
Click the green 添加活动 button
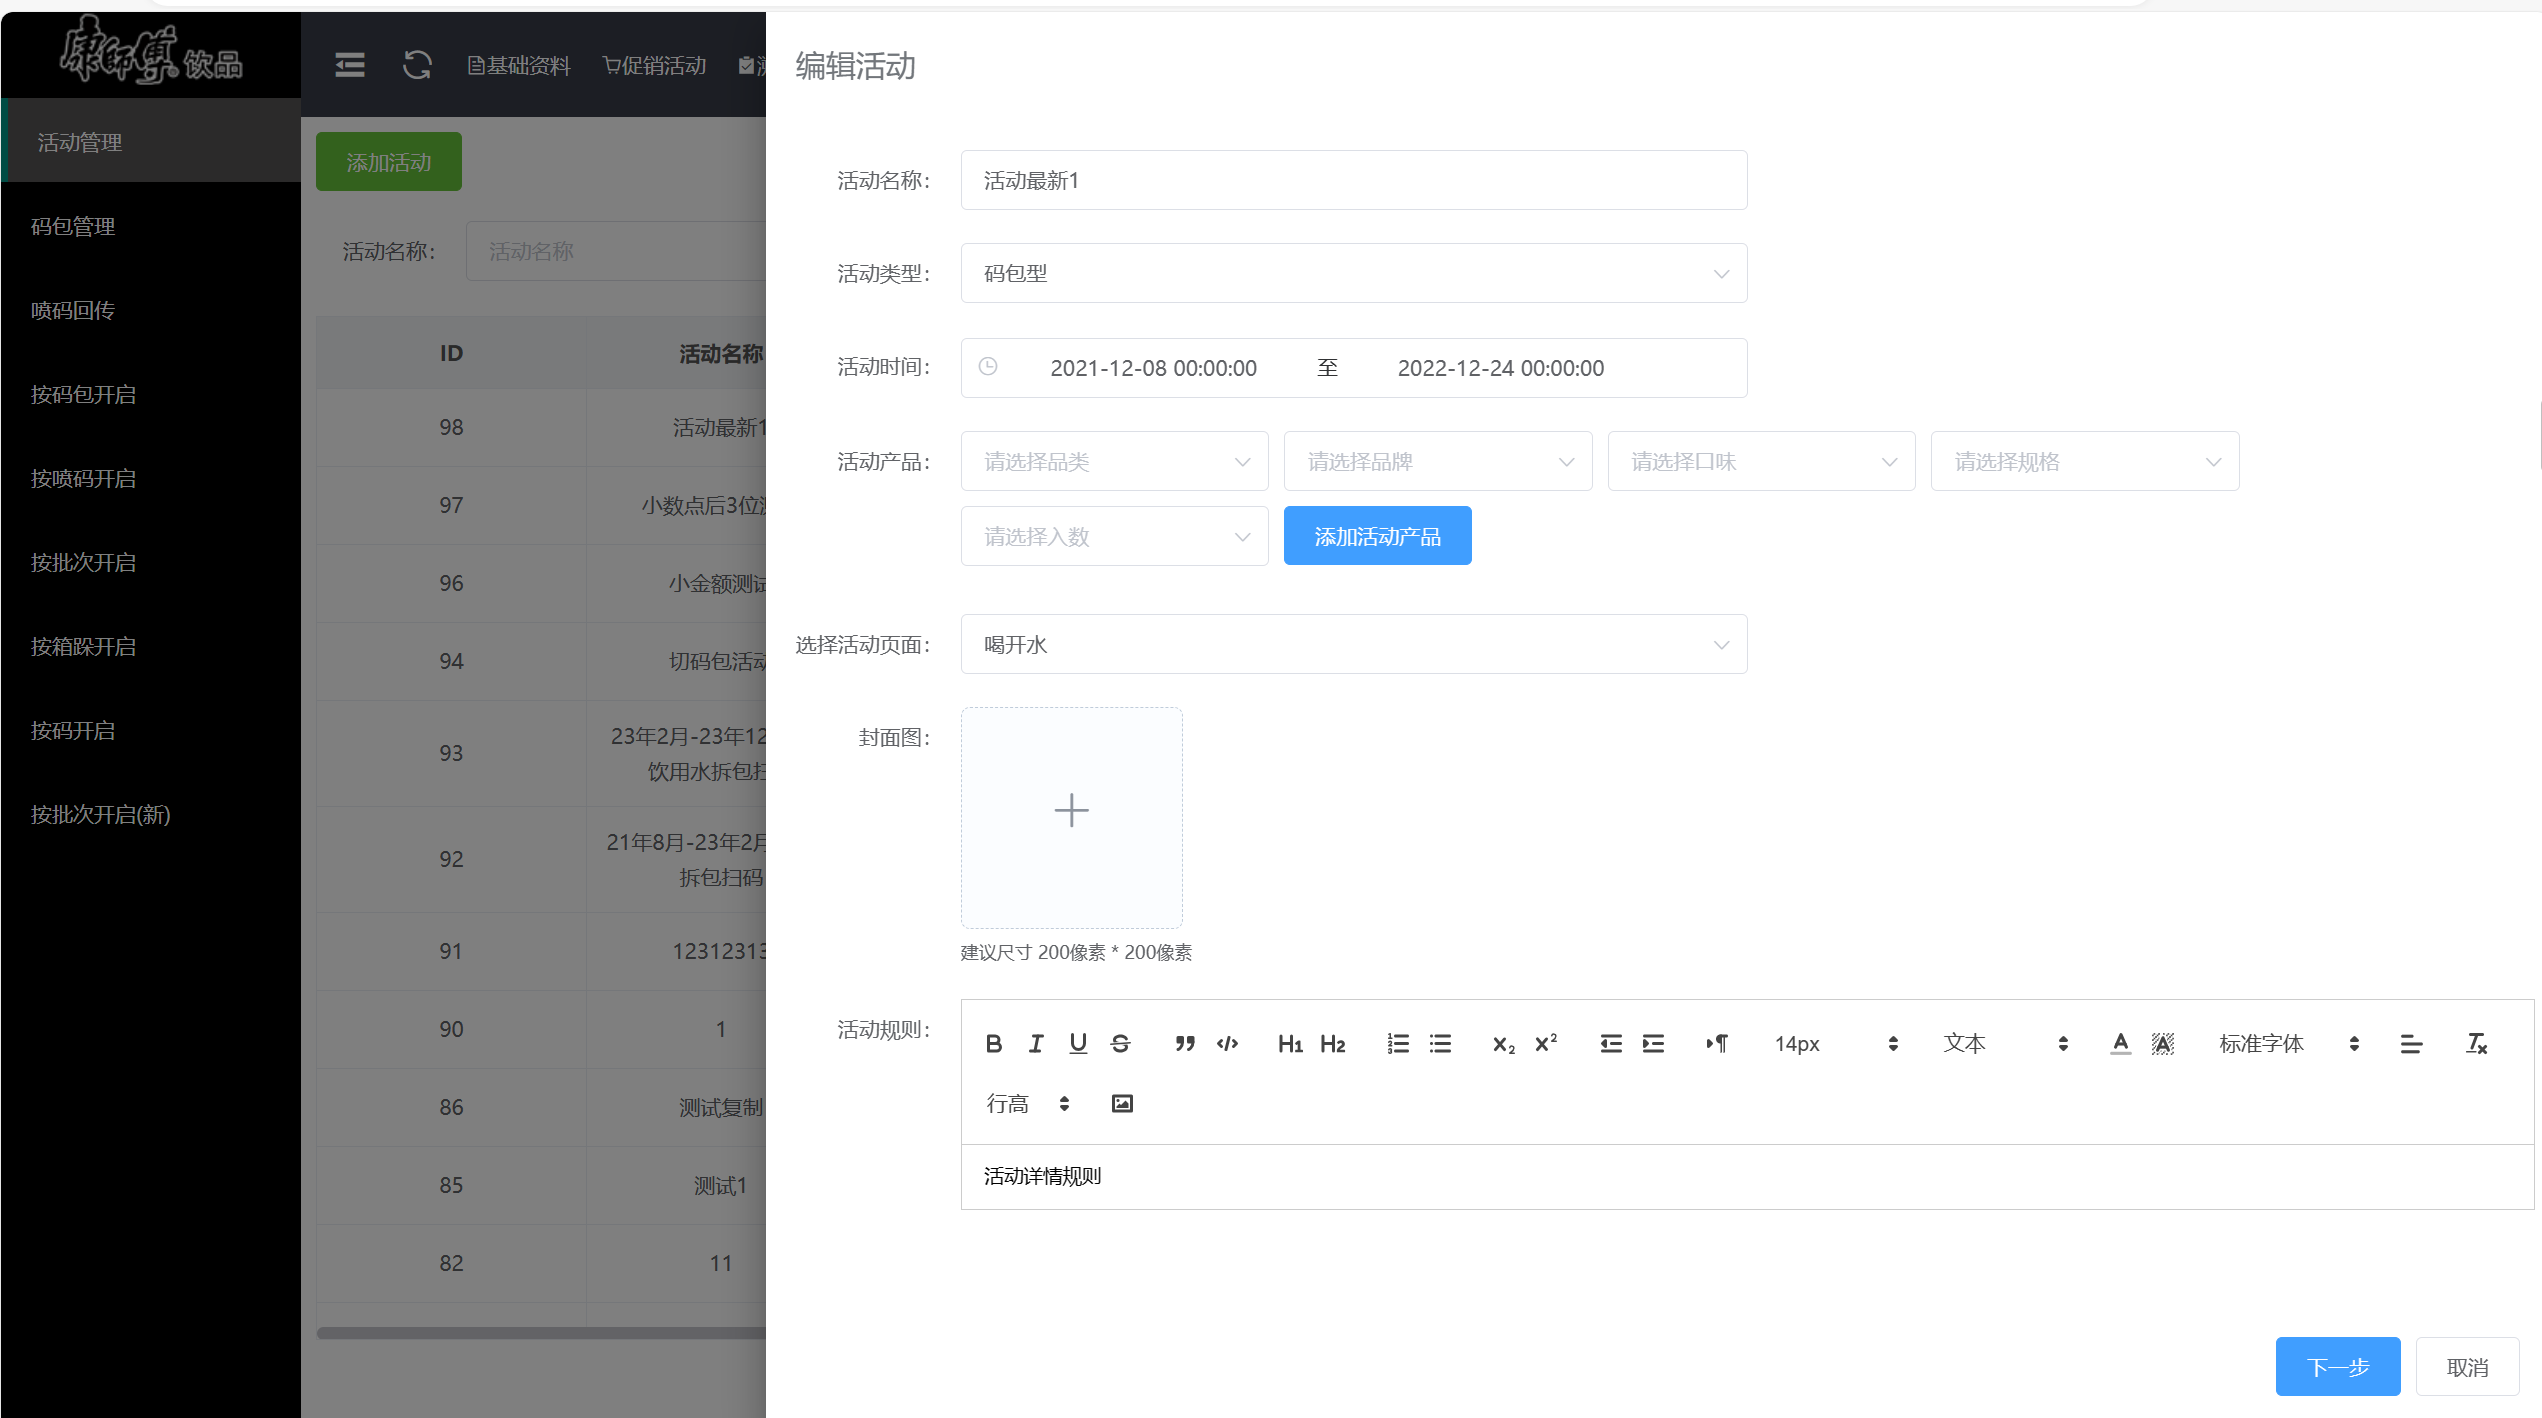[388, 161]
